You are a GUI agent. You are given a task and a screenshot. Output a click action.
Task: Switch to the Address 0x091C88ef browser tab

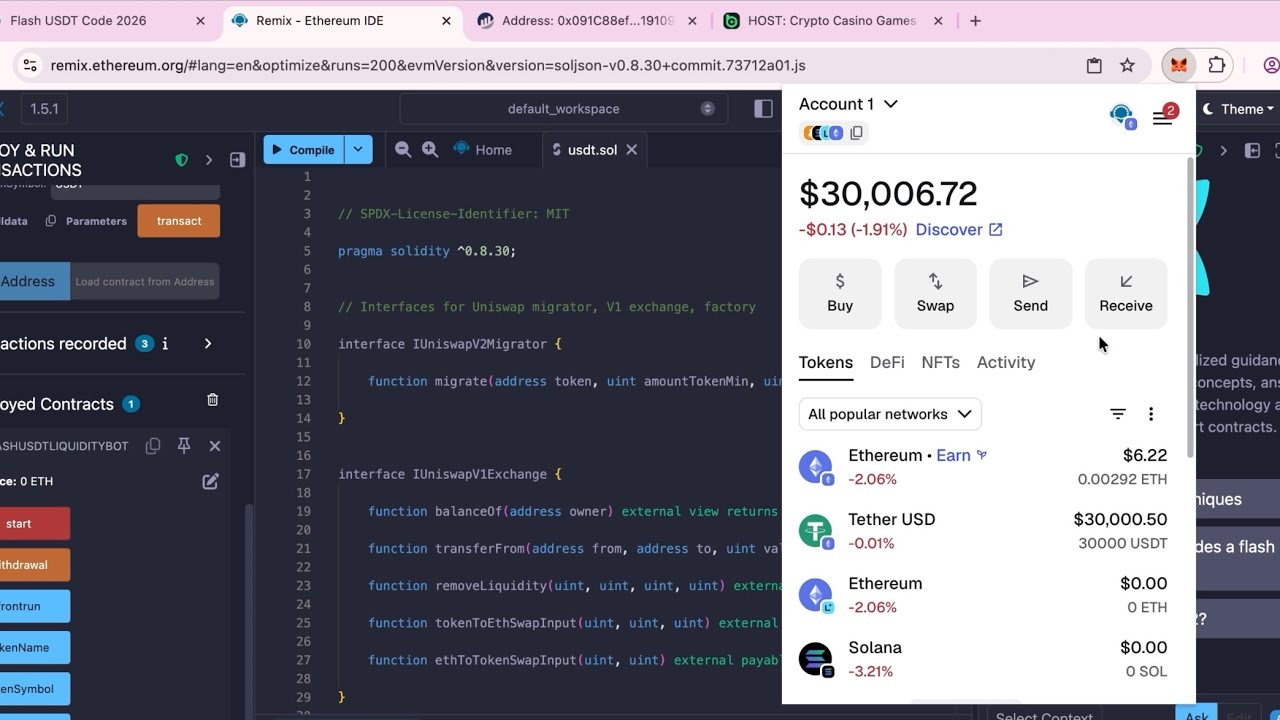(589, 20)
